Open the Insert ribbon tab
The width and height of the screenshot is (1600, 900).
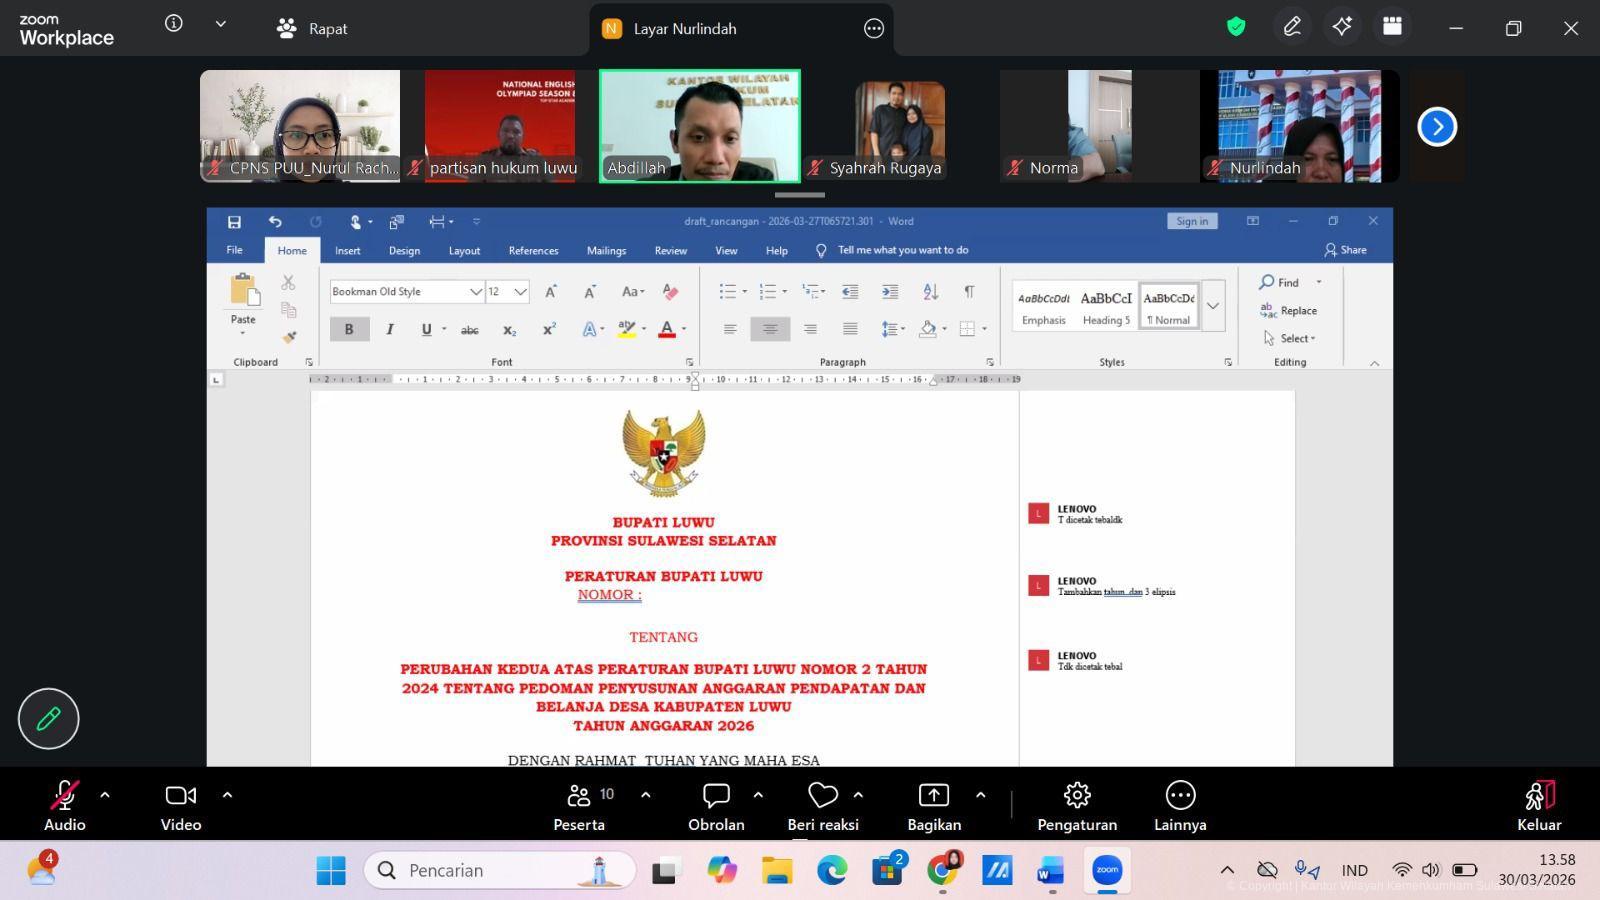click(347, 251)
